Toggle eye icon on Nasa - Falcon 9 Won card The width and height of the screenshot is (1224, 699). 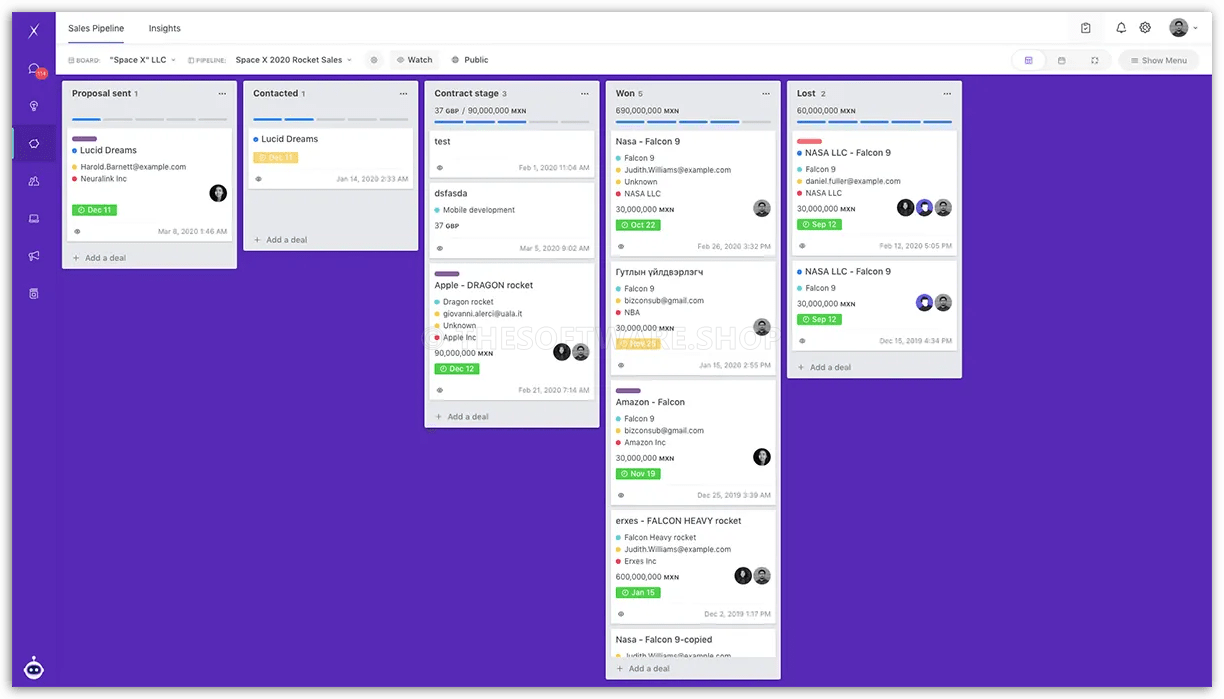click(x=621, y=246)
